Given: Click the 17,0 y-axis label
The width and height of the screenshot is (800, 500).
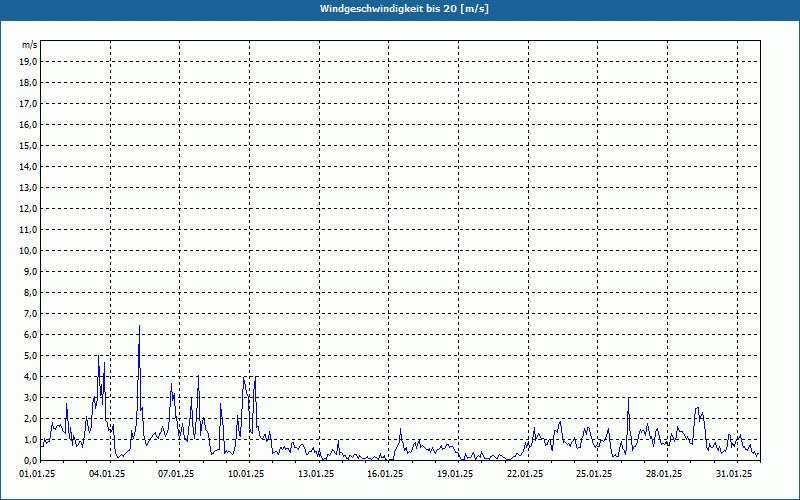Looking at the screenshot, I should (29, 104).
